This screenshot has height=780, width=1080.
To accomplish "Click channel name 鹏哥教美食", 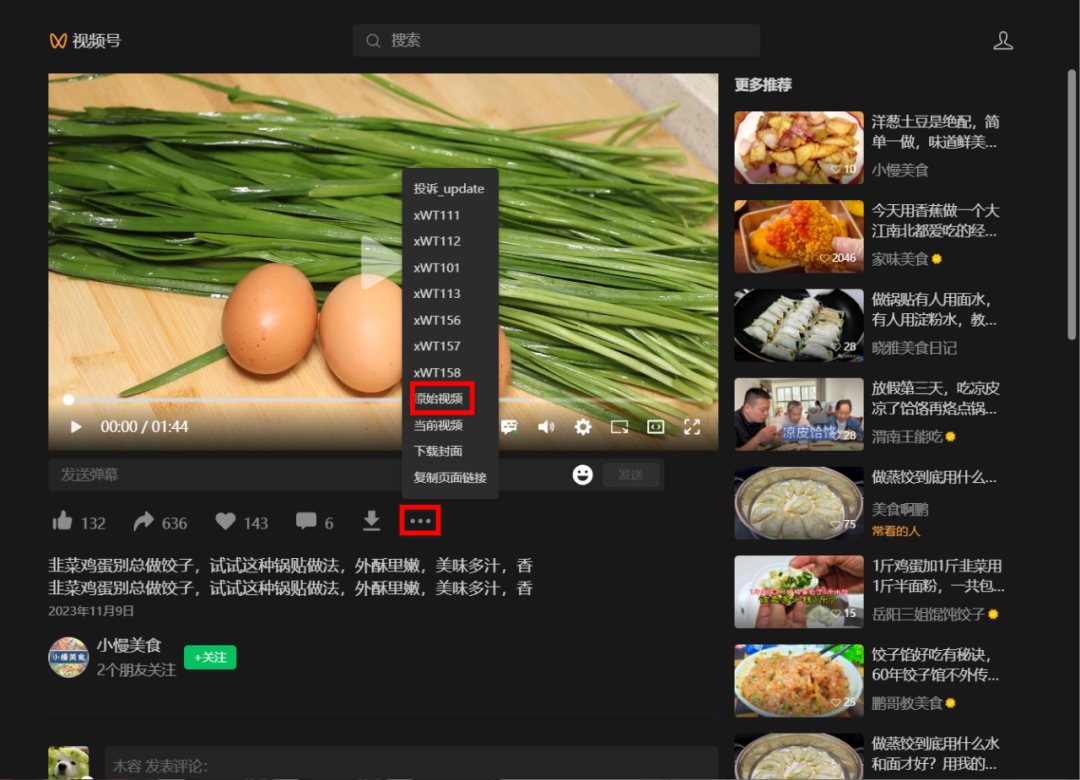I will pyautogui.click(x=906, y=703).
